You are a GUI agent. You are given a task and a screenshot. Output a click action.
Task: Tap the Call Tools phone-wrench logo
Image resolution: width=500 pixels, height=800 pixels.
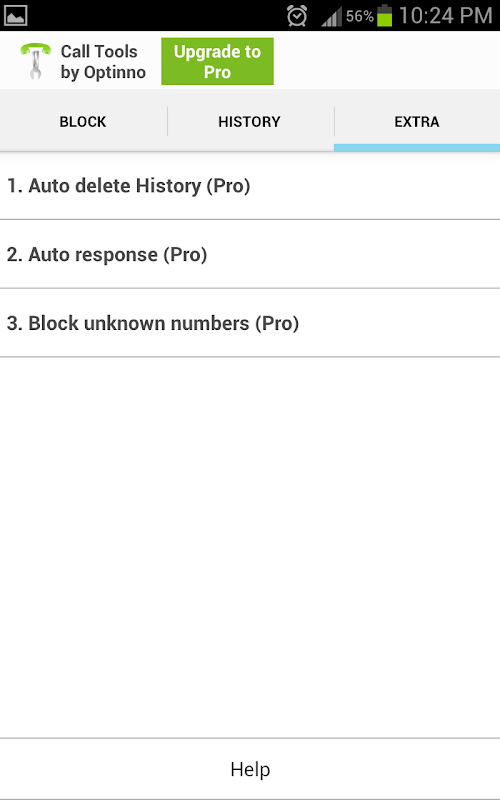coord(35,61)
